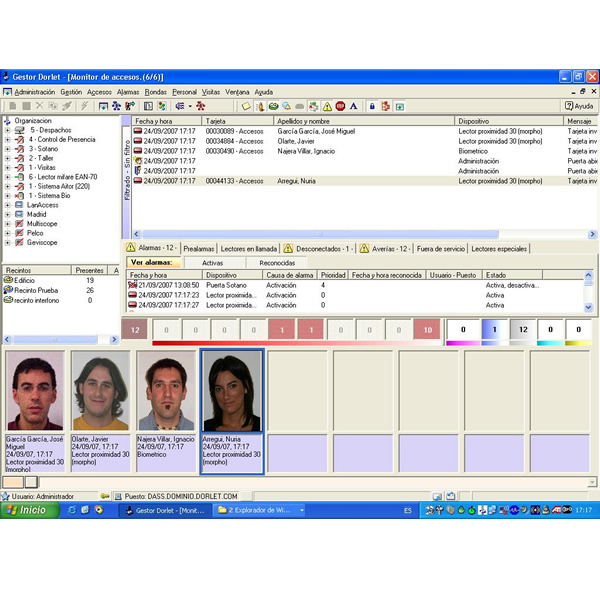Click the blue people hierarchy toolbar icon
Viewport: 600px width, 600px height.
116,106
